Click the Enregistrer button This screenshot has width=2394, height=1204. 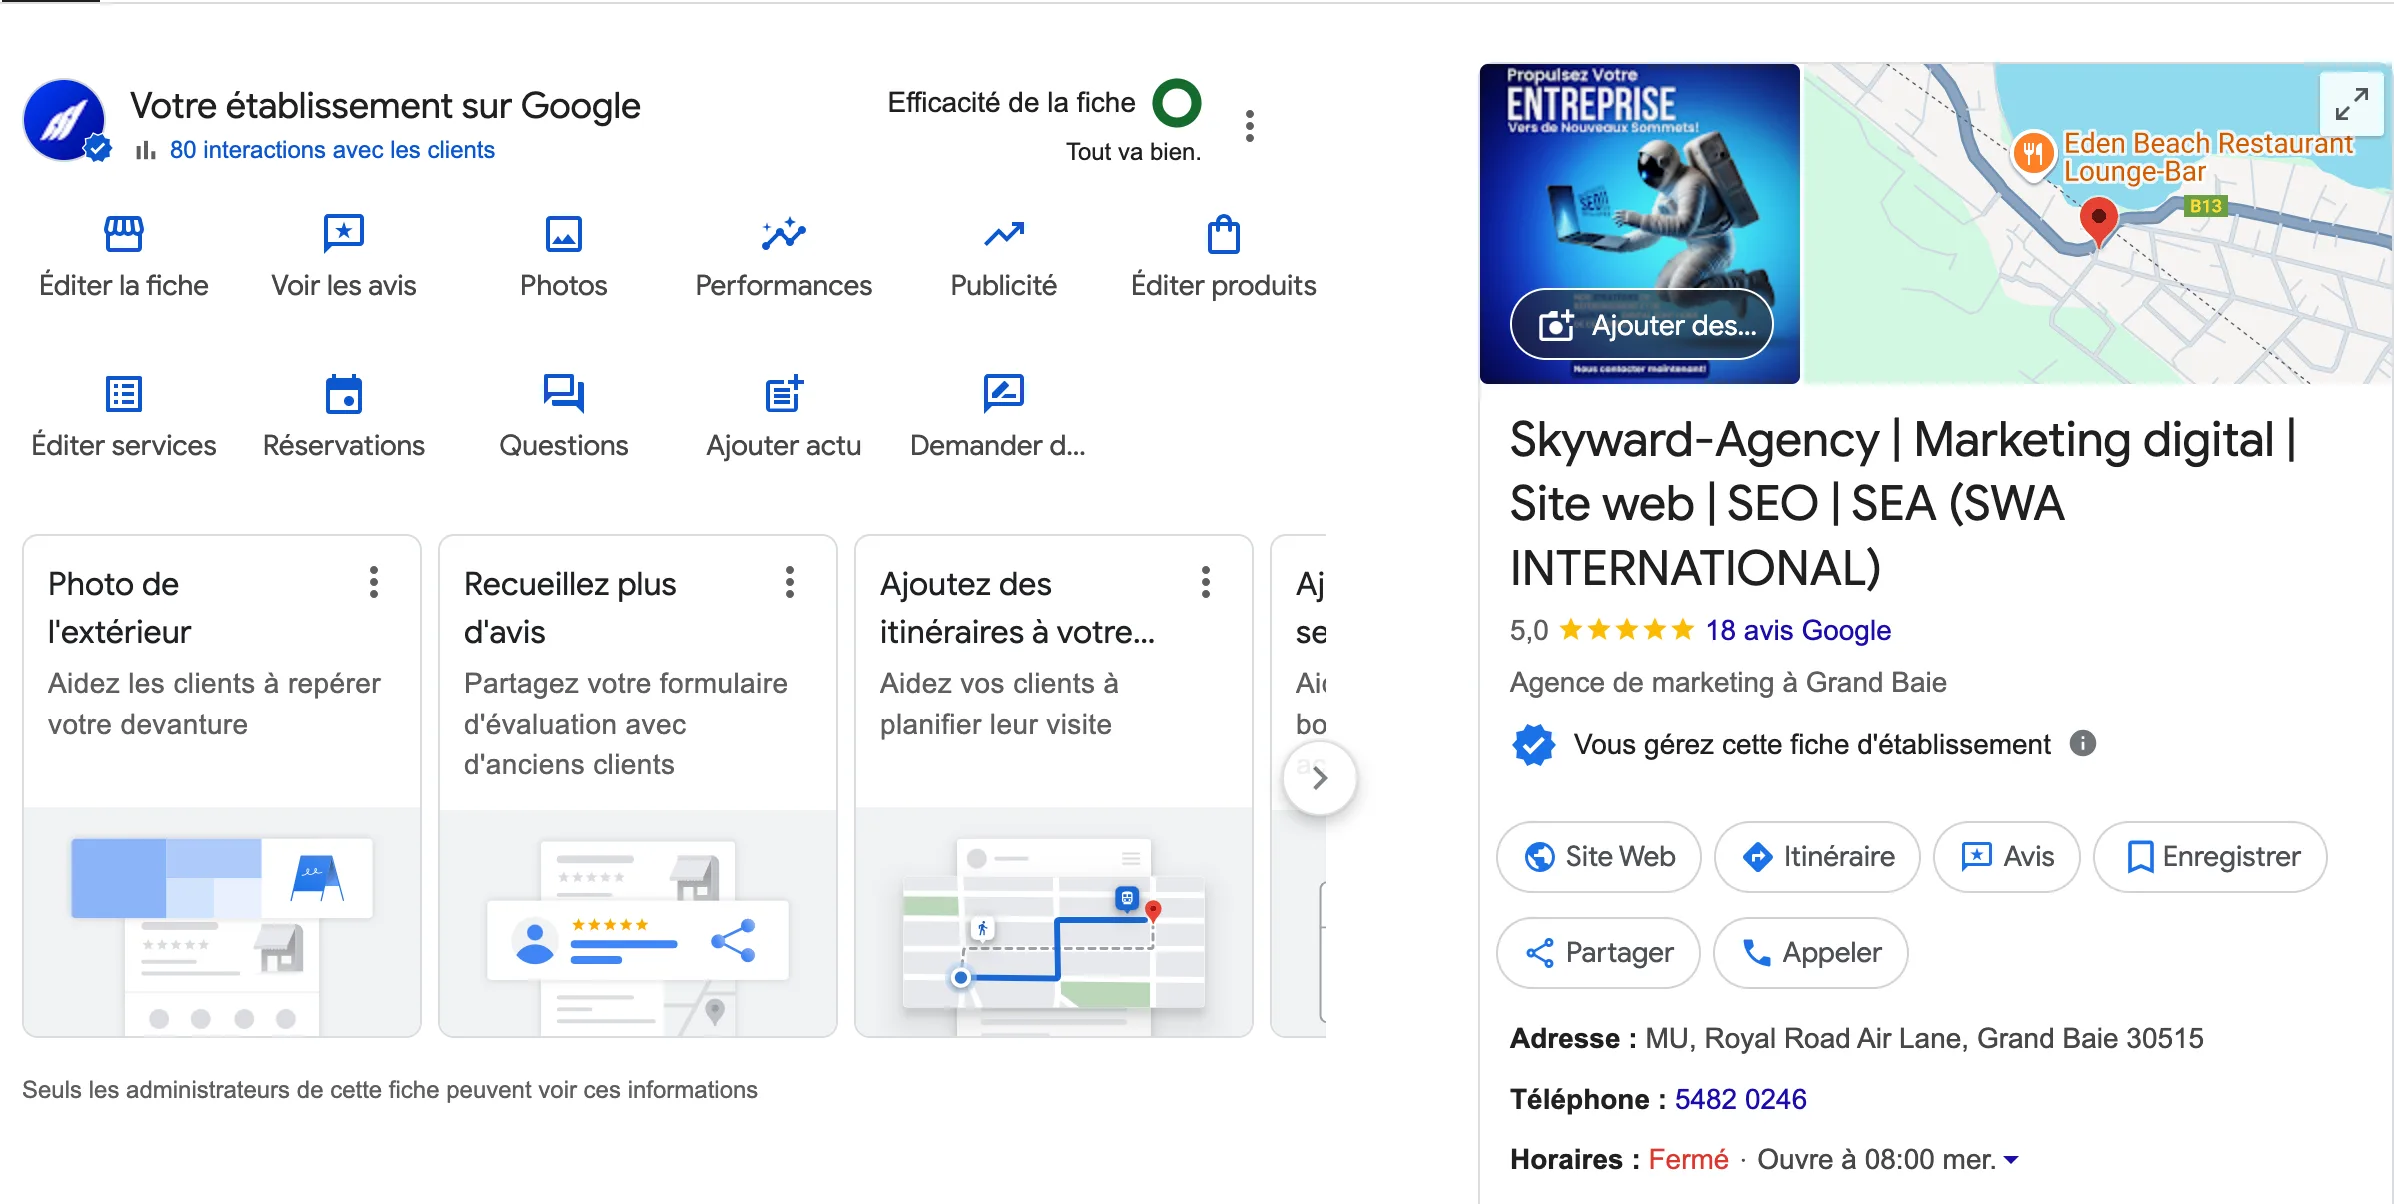(2211, 857)
